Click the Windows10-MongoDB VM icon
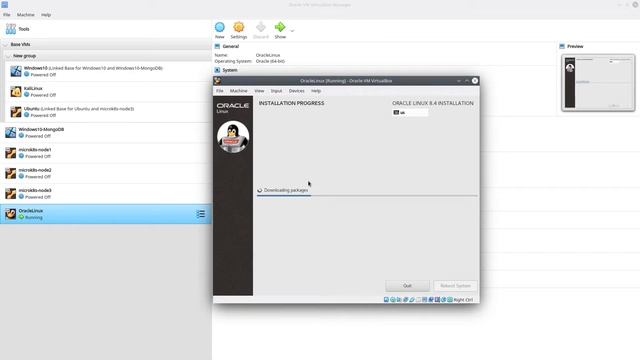Image resolution: width=640 pixels, height=360 pixels. tap(11, 132)
